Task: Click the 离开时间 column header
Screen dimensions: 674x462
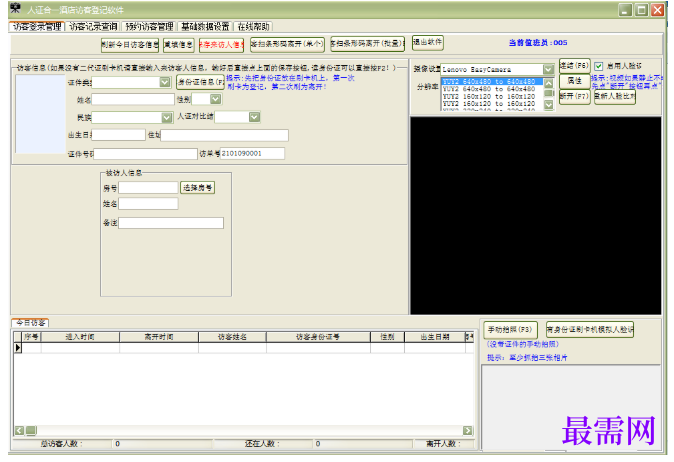Action: pos(159,337)
